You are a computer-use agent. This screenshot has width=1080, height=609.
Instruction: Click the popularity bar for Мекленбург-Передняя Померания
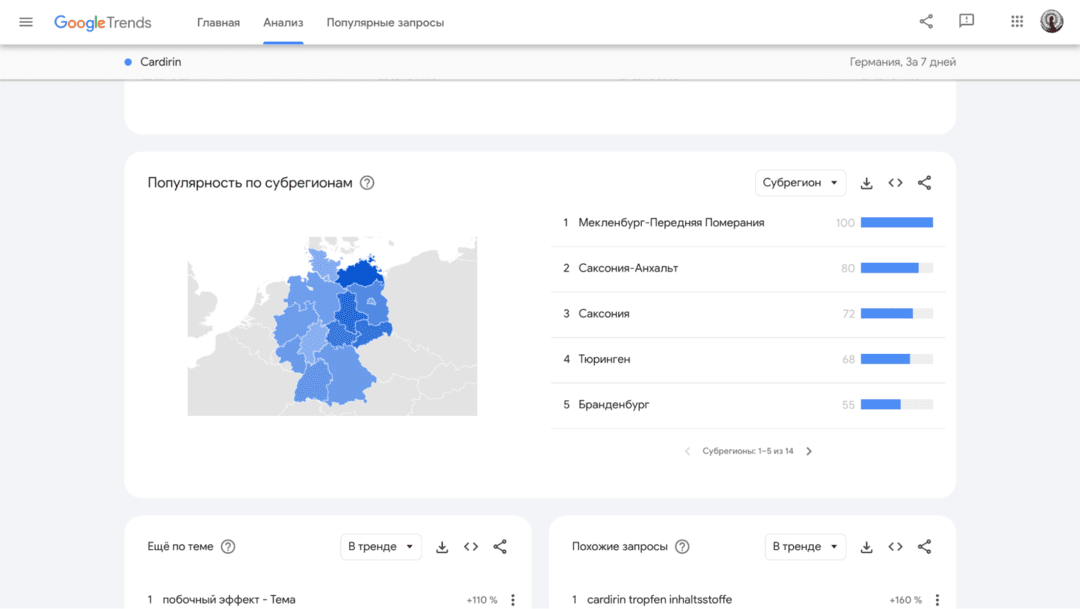[x=896, y=222]
